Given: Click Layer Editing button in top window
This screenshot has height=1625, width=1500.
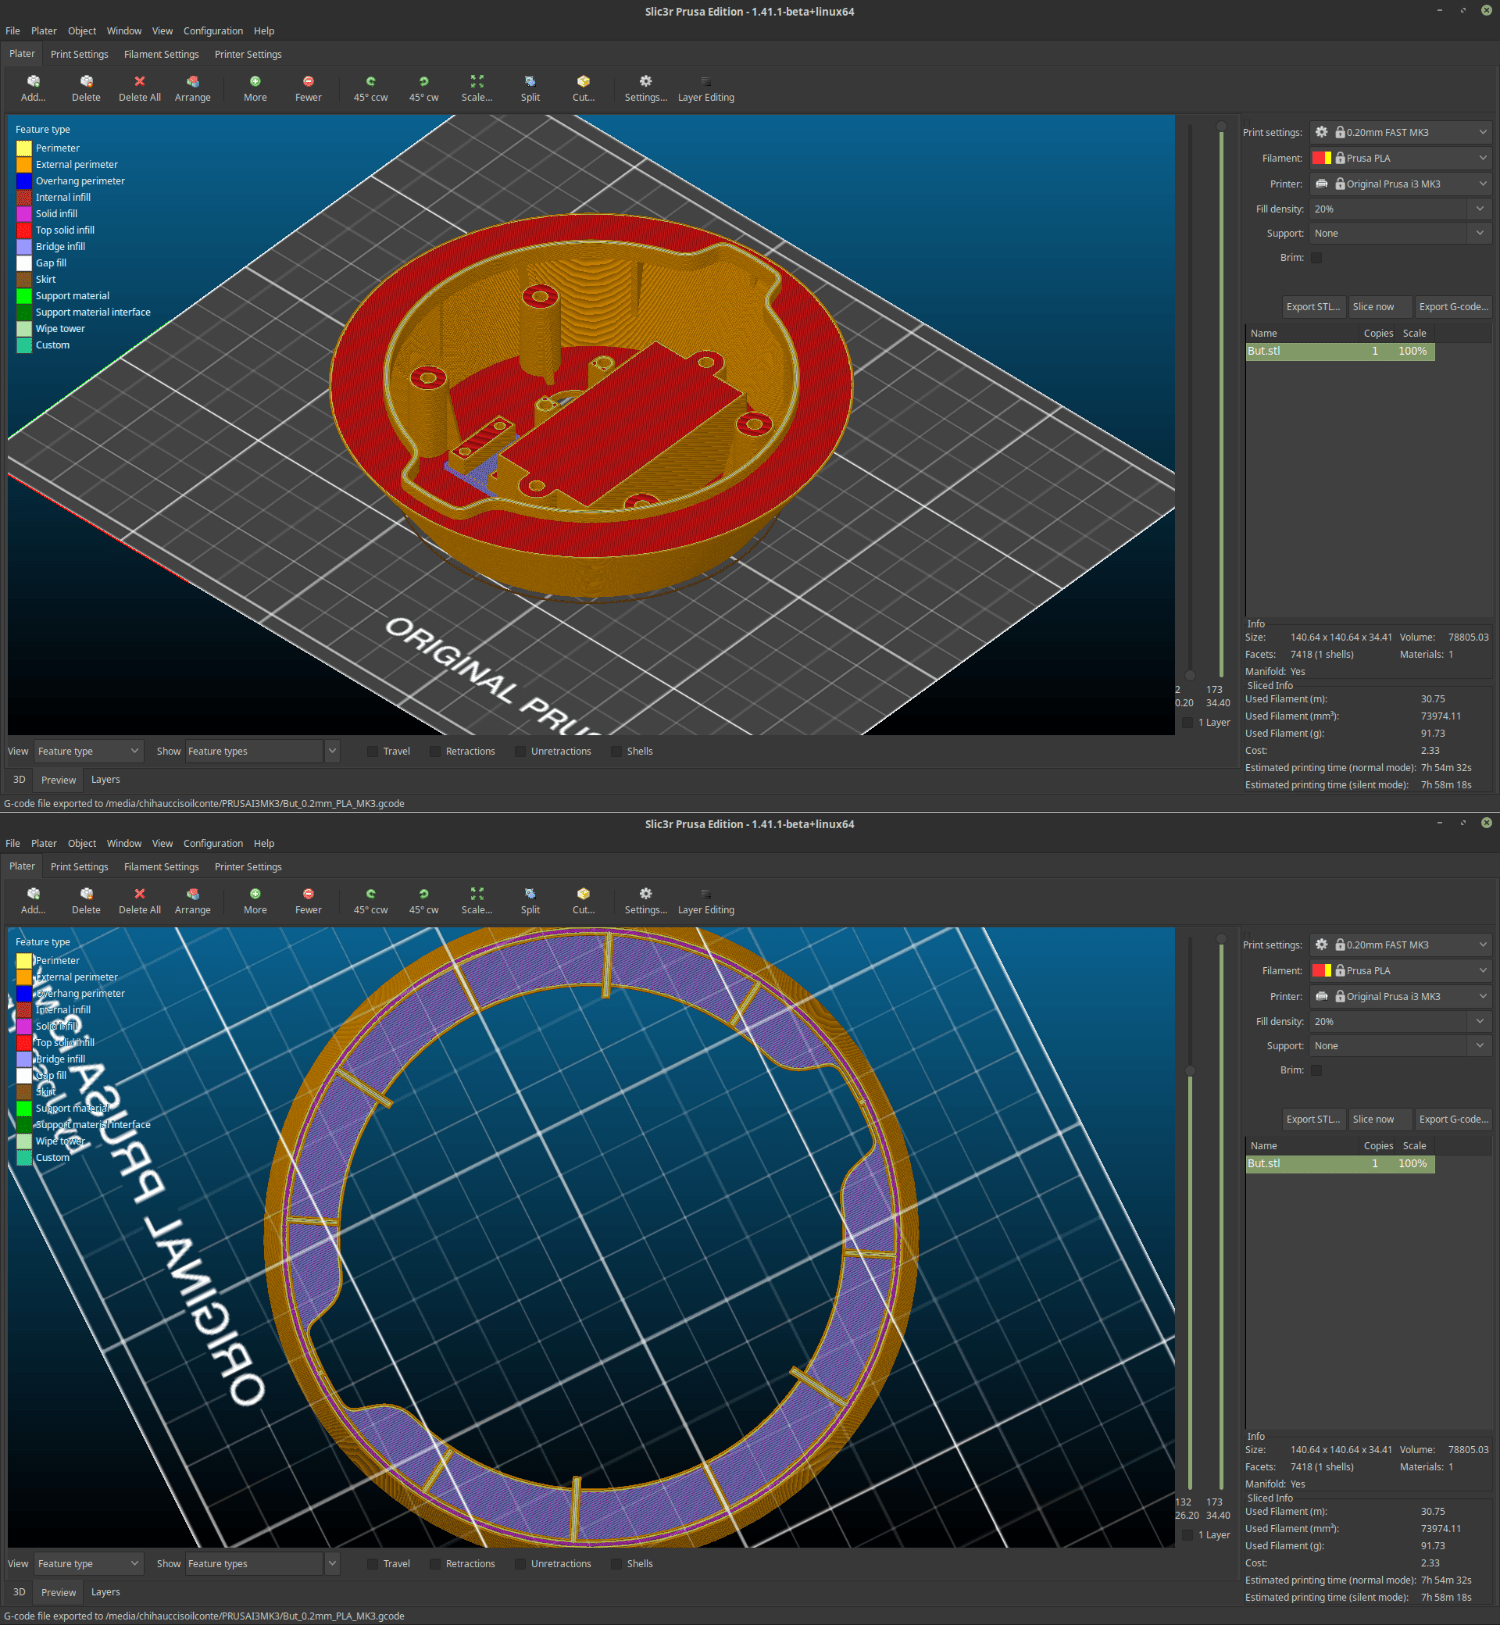Looking at the screenshot, I should click(706, 89).
